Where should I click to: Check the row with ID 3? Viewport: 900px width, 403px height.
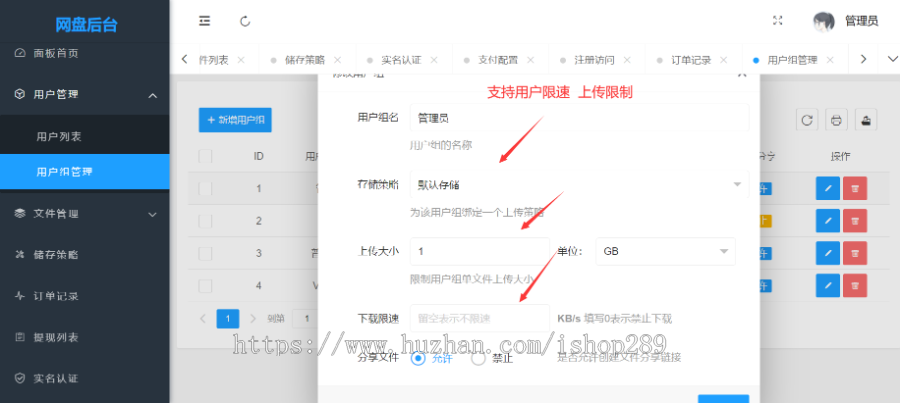[205, 253]
